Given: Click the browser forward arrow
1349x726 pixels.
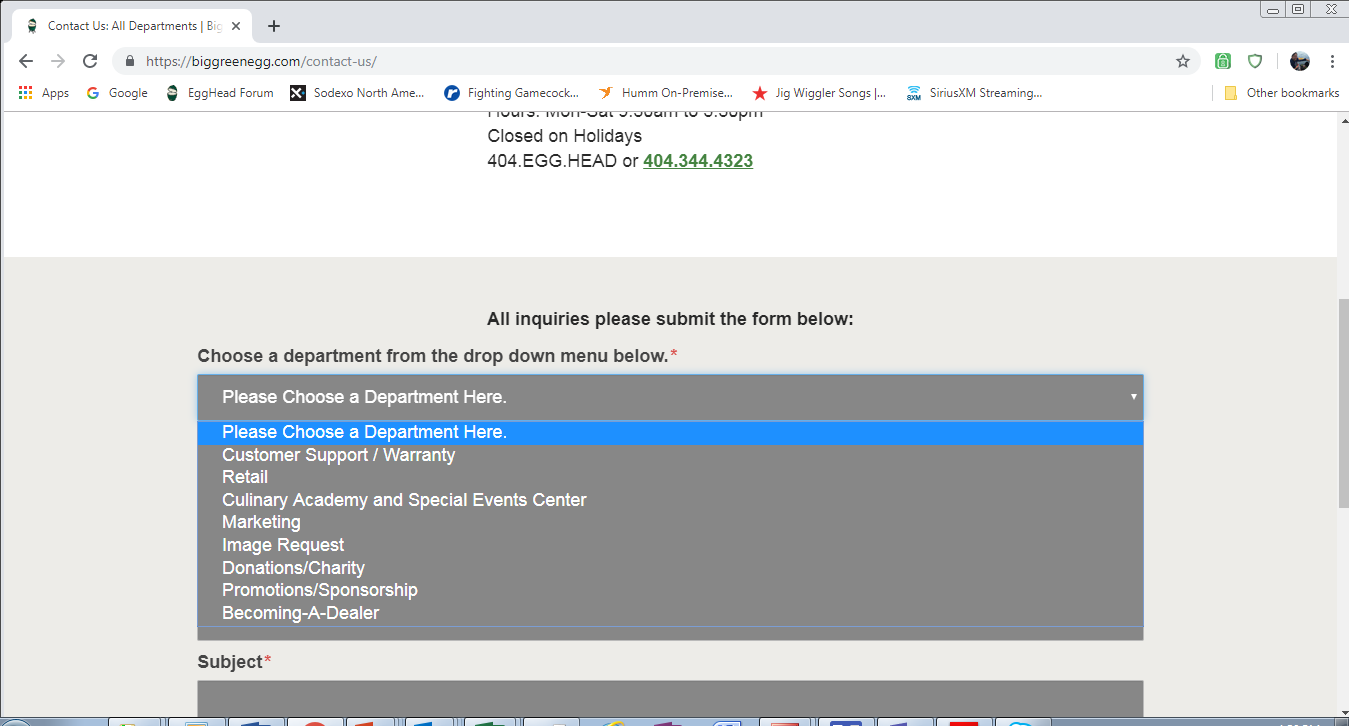Looking at the screenshot, I should click(x=58, y=61).
